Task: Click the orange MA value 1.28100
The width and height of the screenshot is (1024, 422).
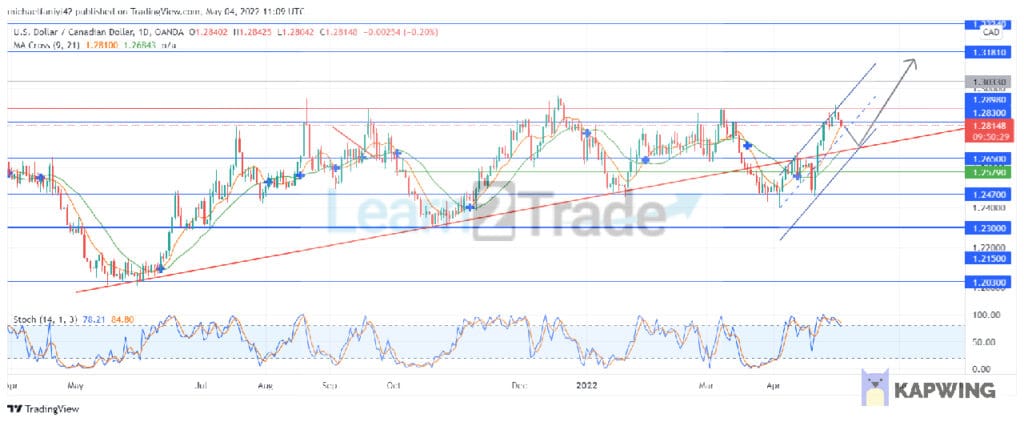Action: click(x=100, y=45)
